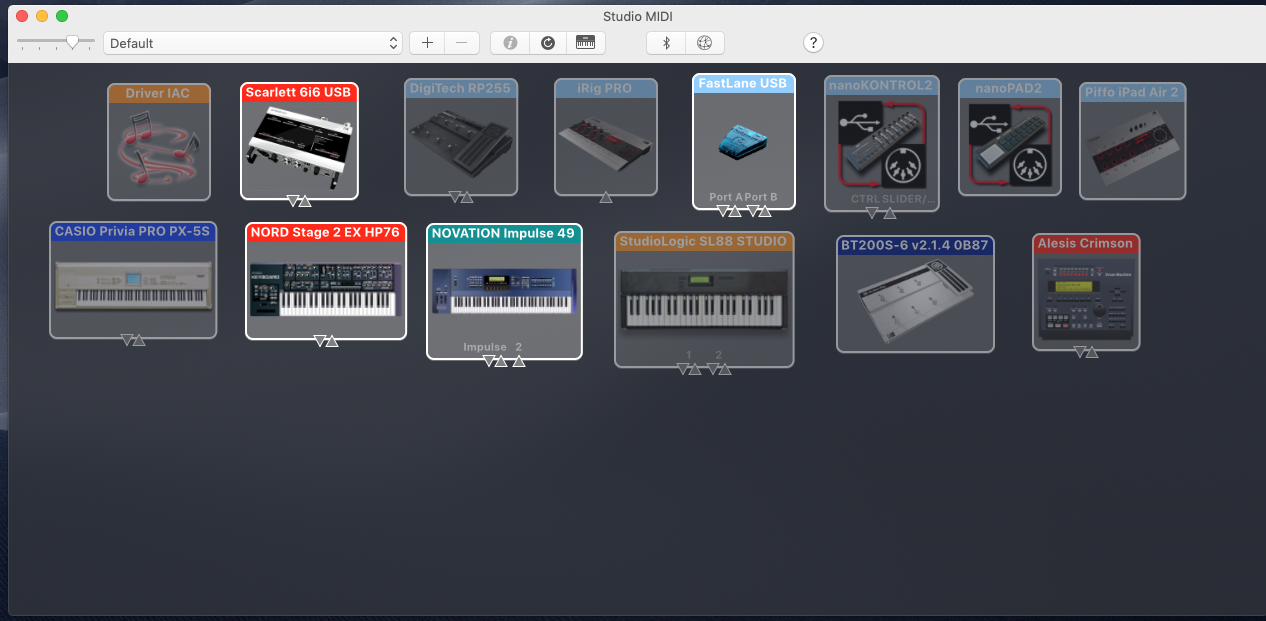Select the NORD Stage 2 EX HP76 keyboard
Screen dimensions: 1266x621
[x=326, y=281]
